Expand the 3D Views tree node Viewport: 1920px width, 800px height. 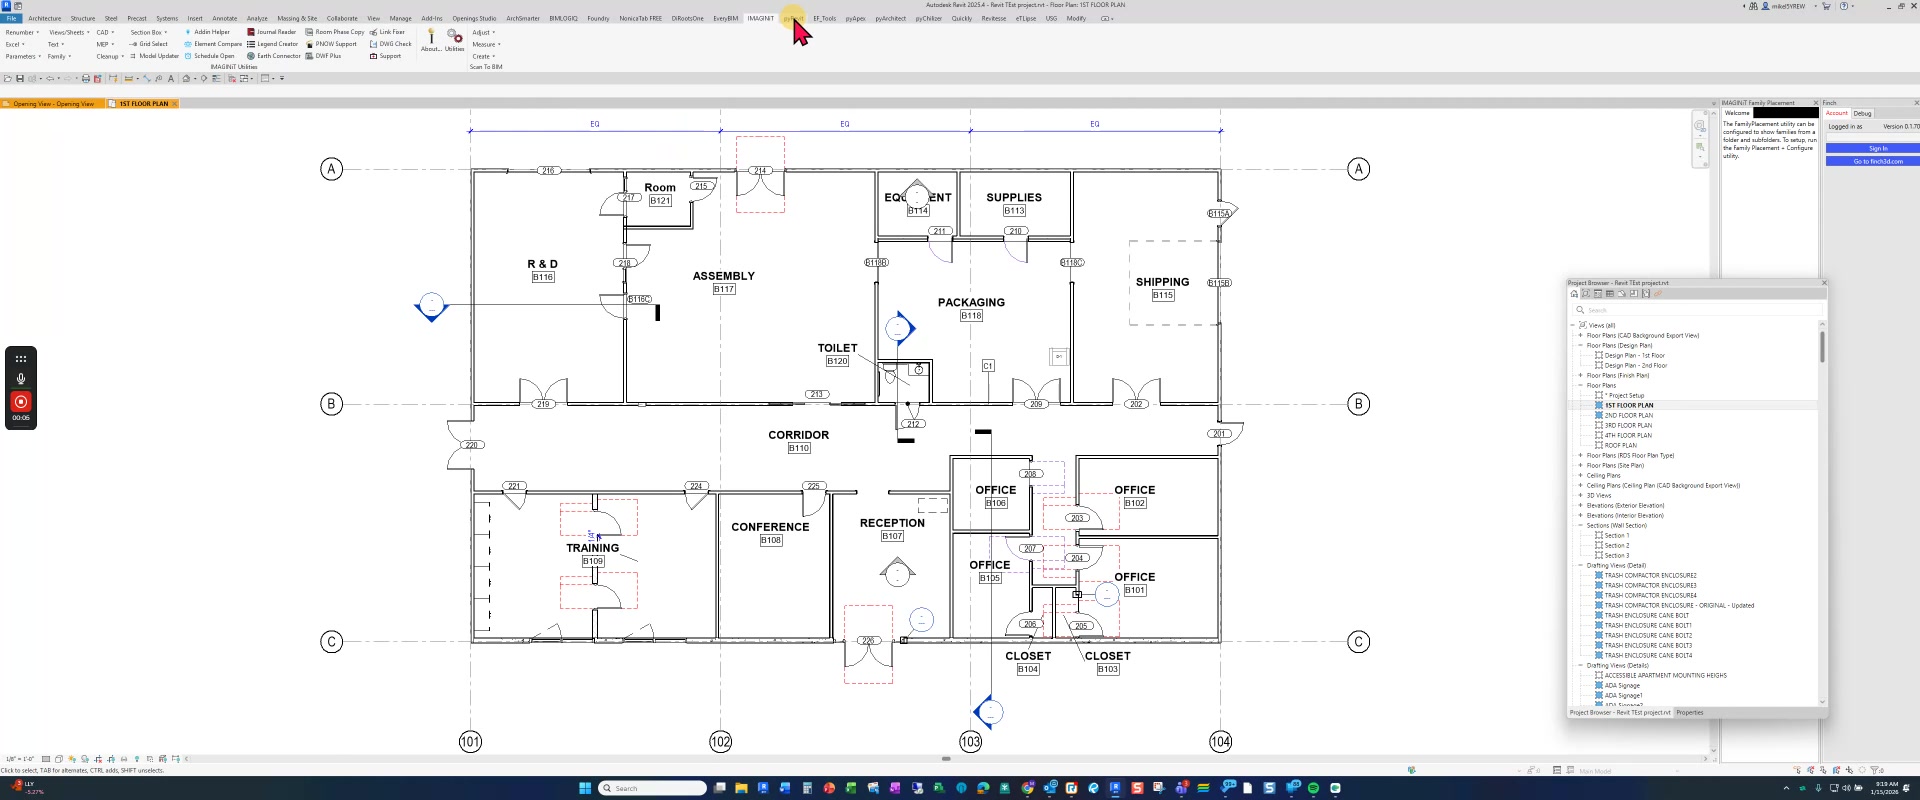[1580, 496]
